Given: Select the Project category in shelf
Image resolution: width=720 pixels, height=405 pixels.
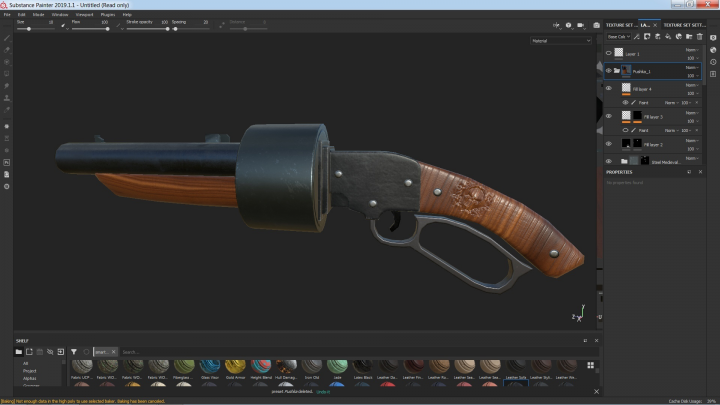Looking at the screenshot, I should 29,371.
